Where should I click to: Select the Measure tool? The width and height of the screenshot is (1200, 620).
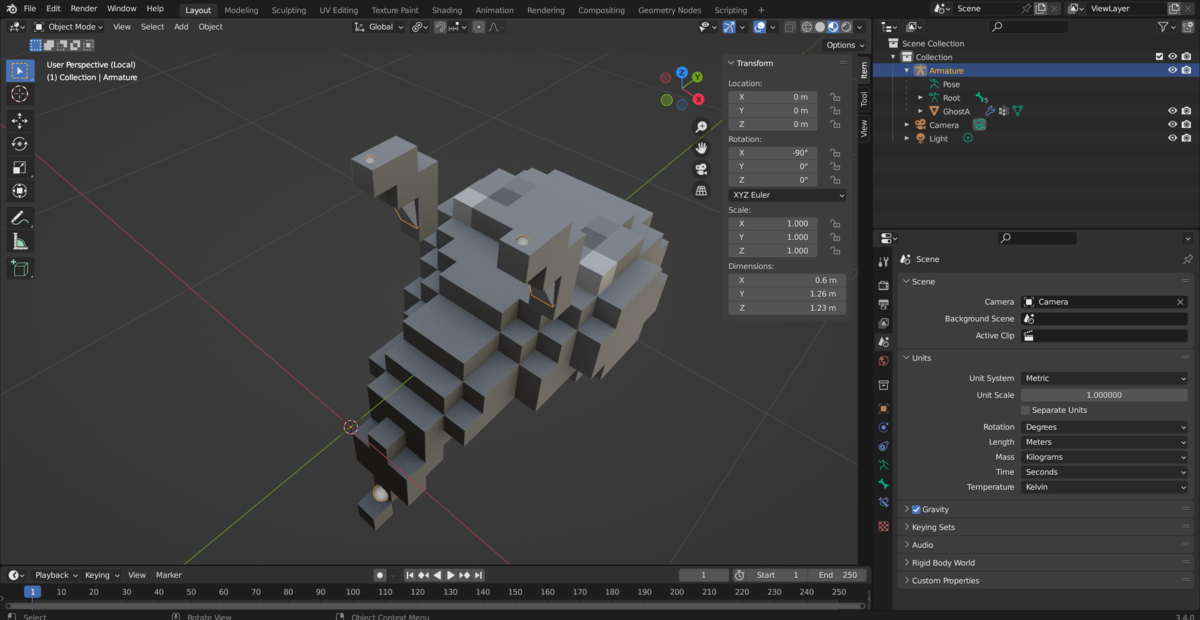tap(19, 240)
